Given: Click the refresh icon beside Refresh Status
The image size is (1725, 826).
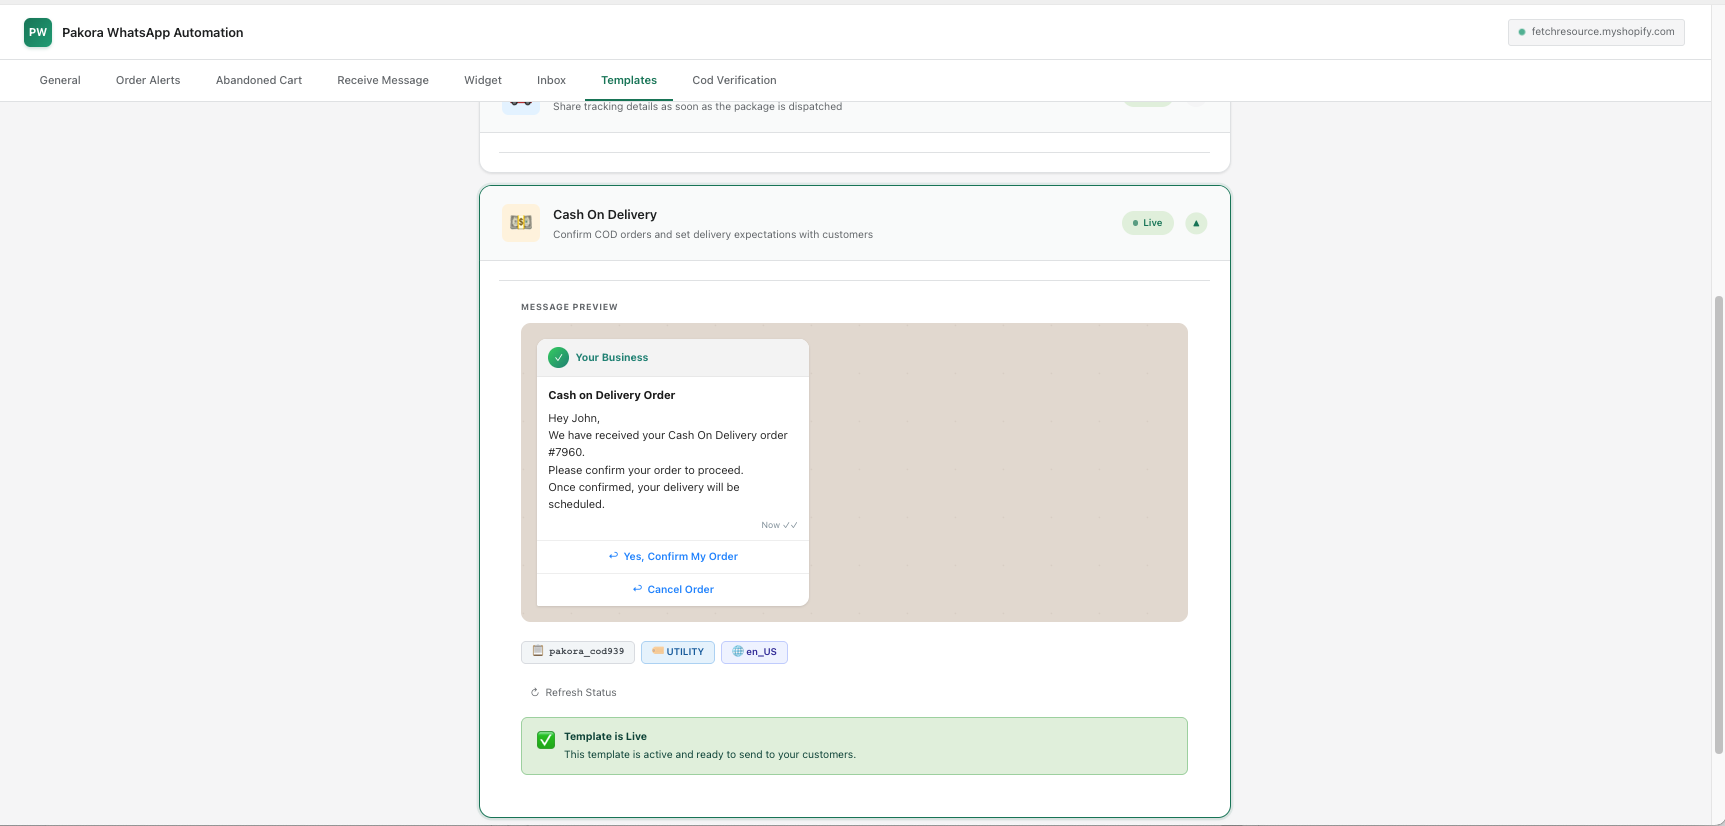Looking at the screenshot, I should [x=535, y=692].
